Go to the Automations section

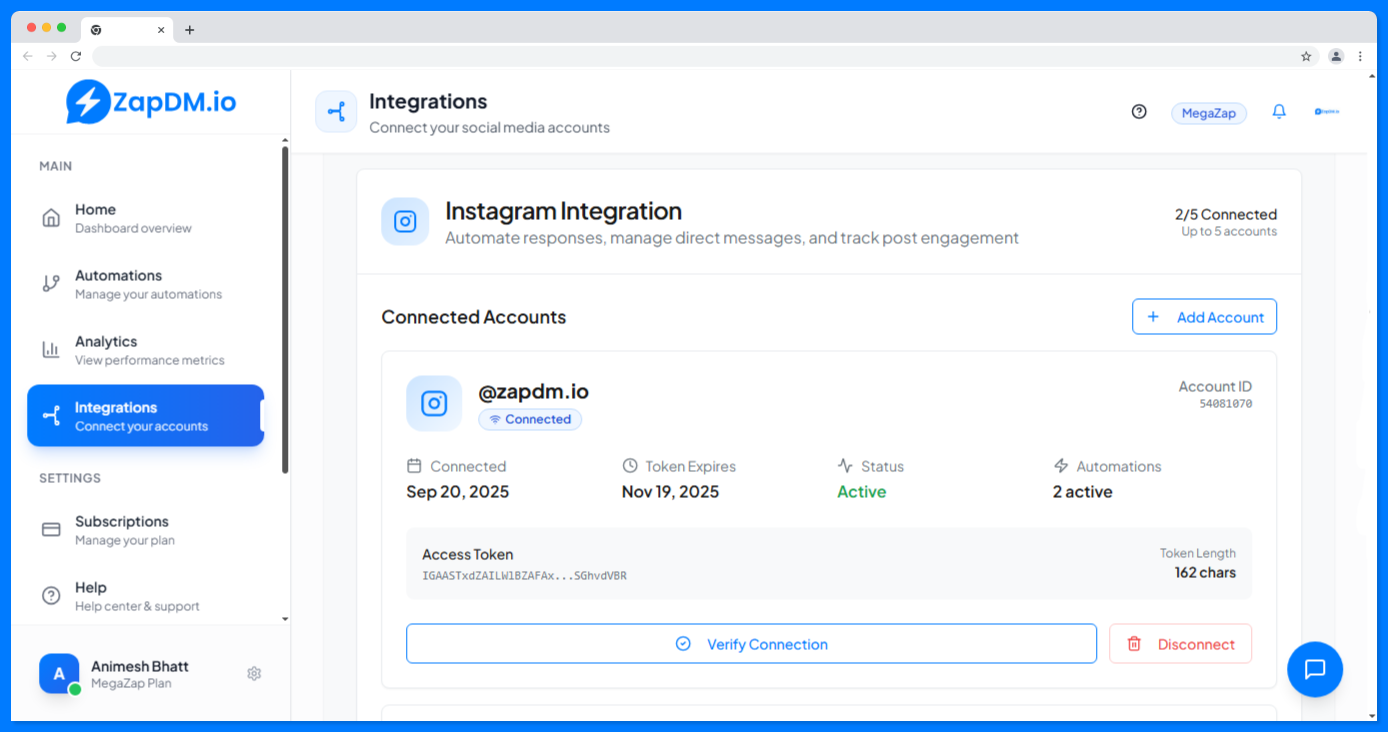146,284
